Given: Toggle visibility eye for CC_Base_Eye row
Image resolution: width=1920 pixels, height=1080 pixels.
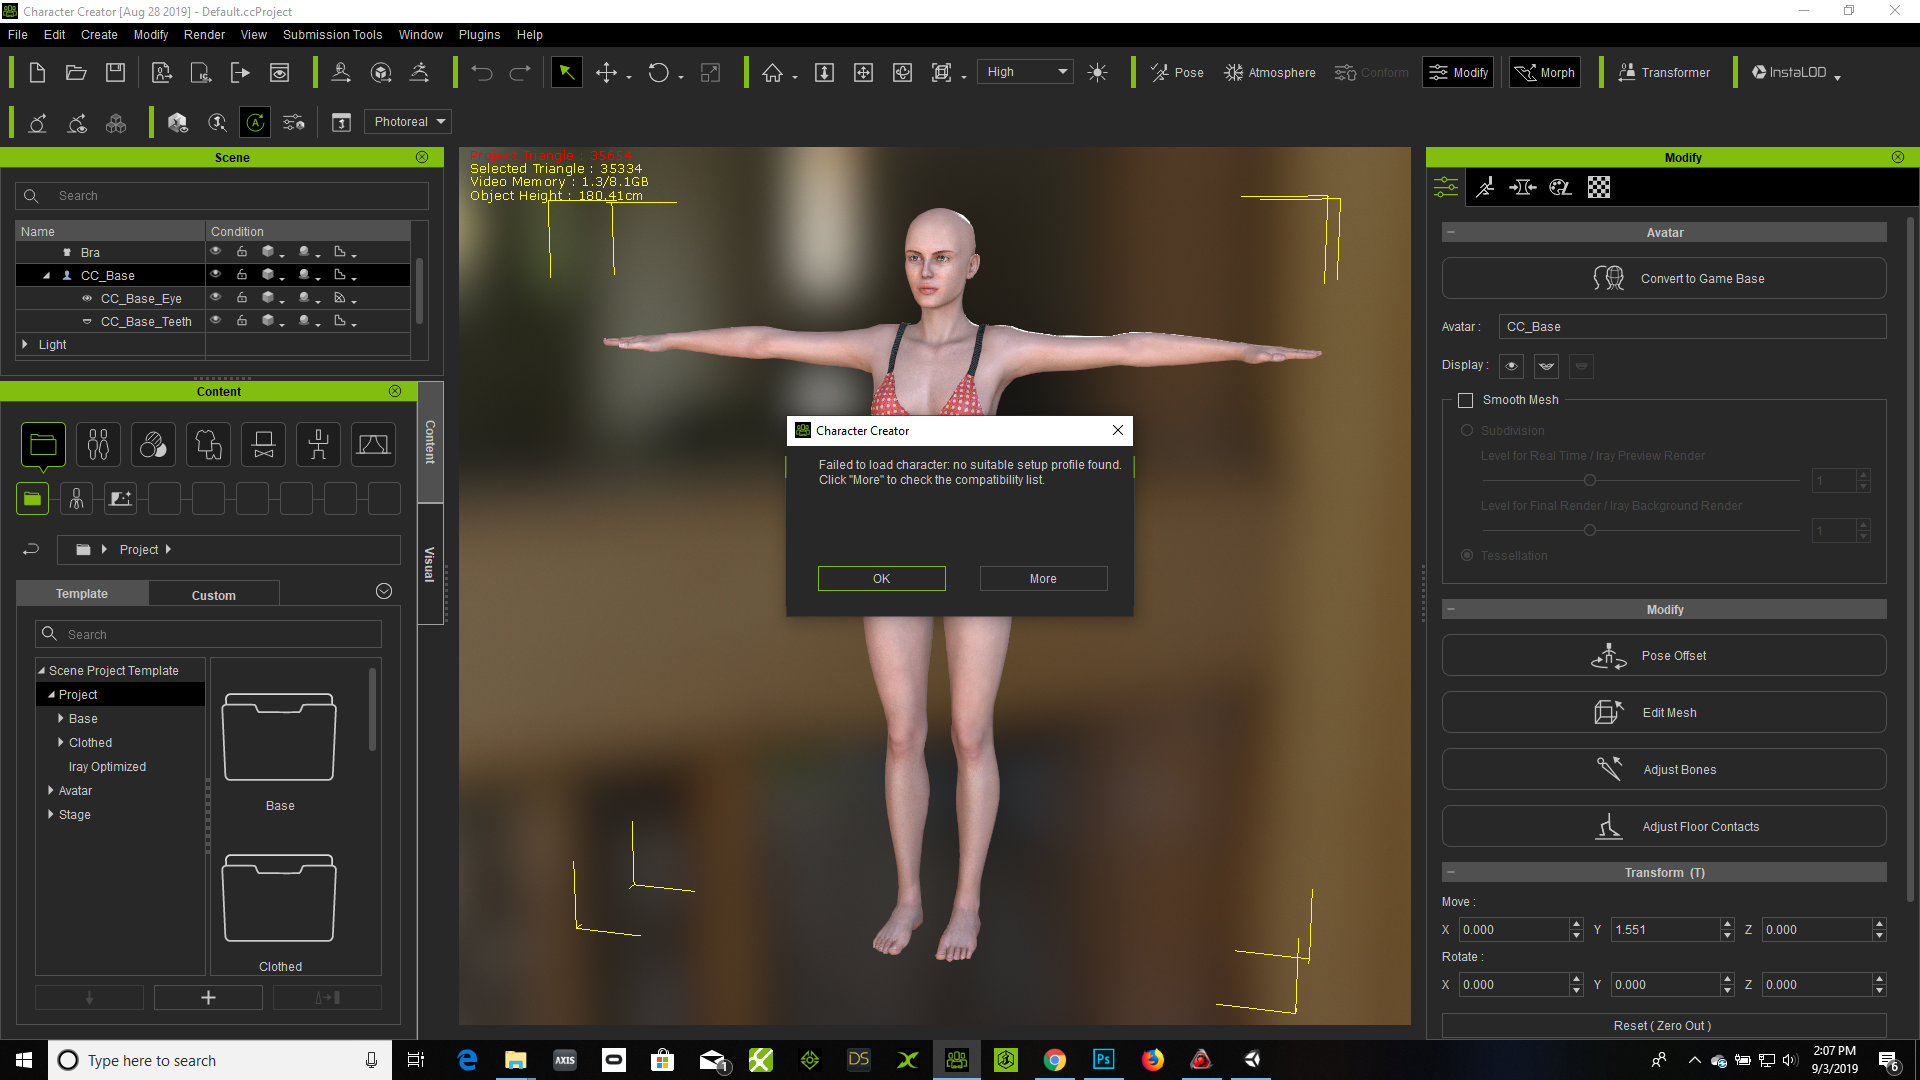Looking at the screenshot, I should tap(215, 297).
